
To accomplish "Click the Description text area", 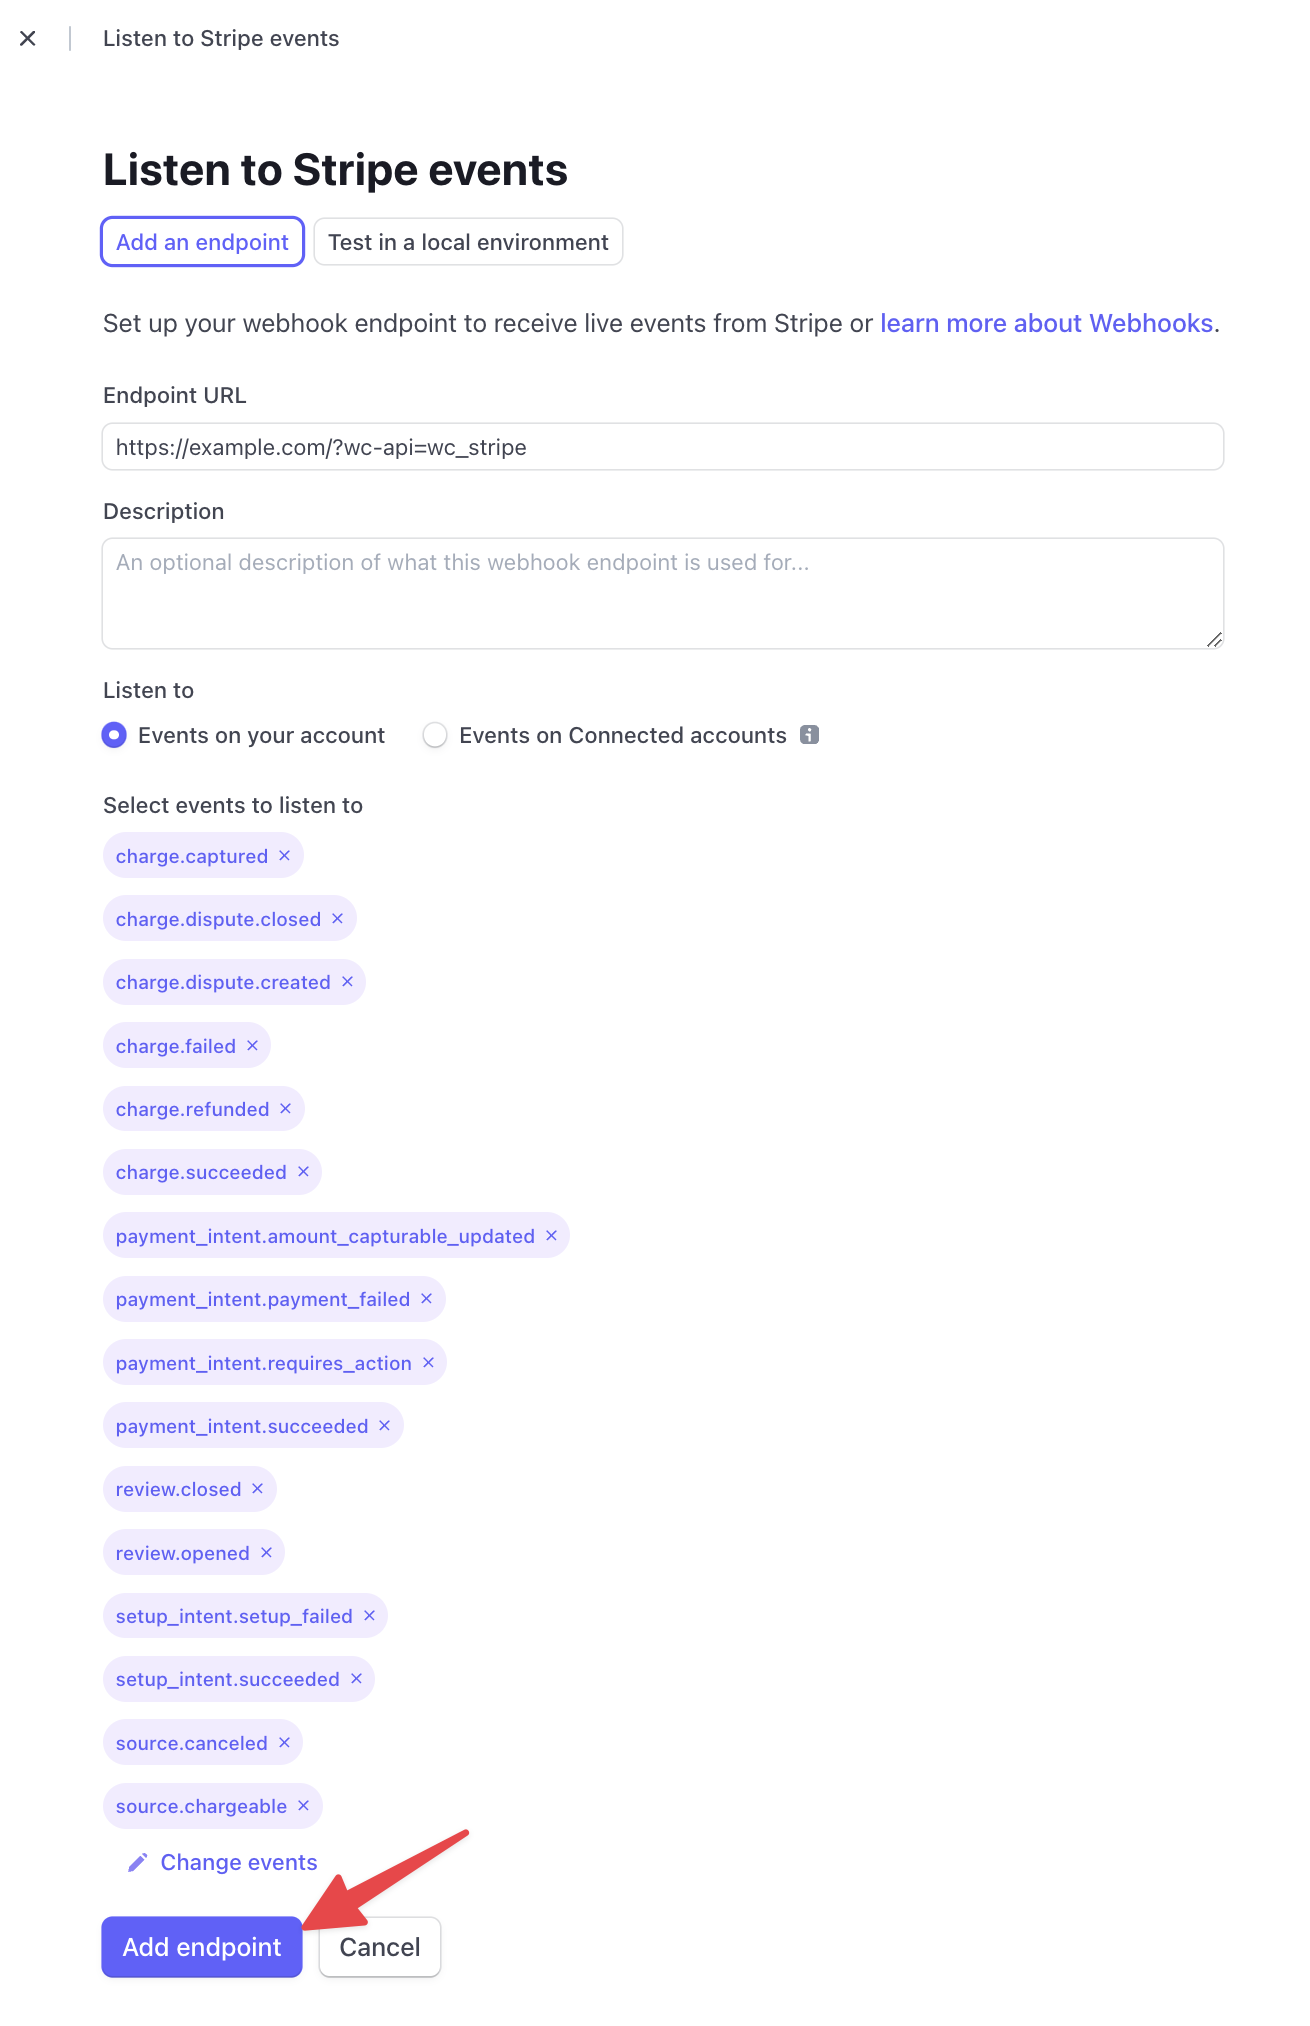I will 662,592.
